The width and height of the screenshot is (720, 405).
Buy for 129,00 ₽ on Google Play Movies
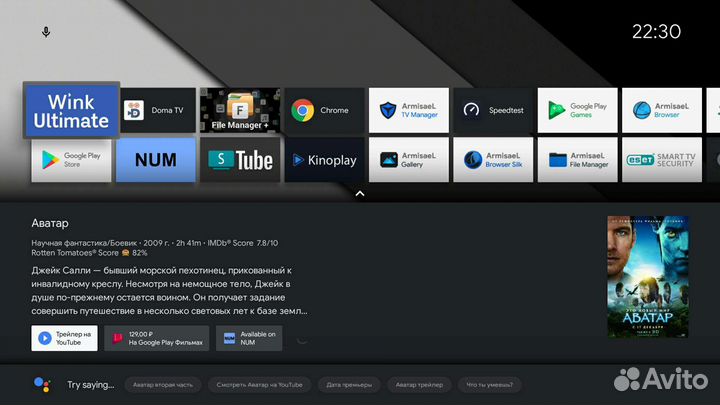(x=157, y=338)
